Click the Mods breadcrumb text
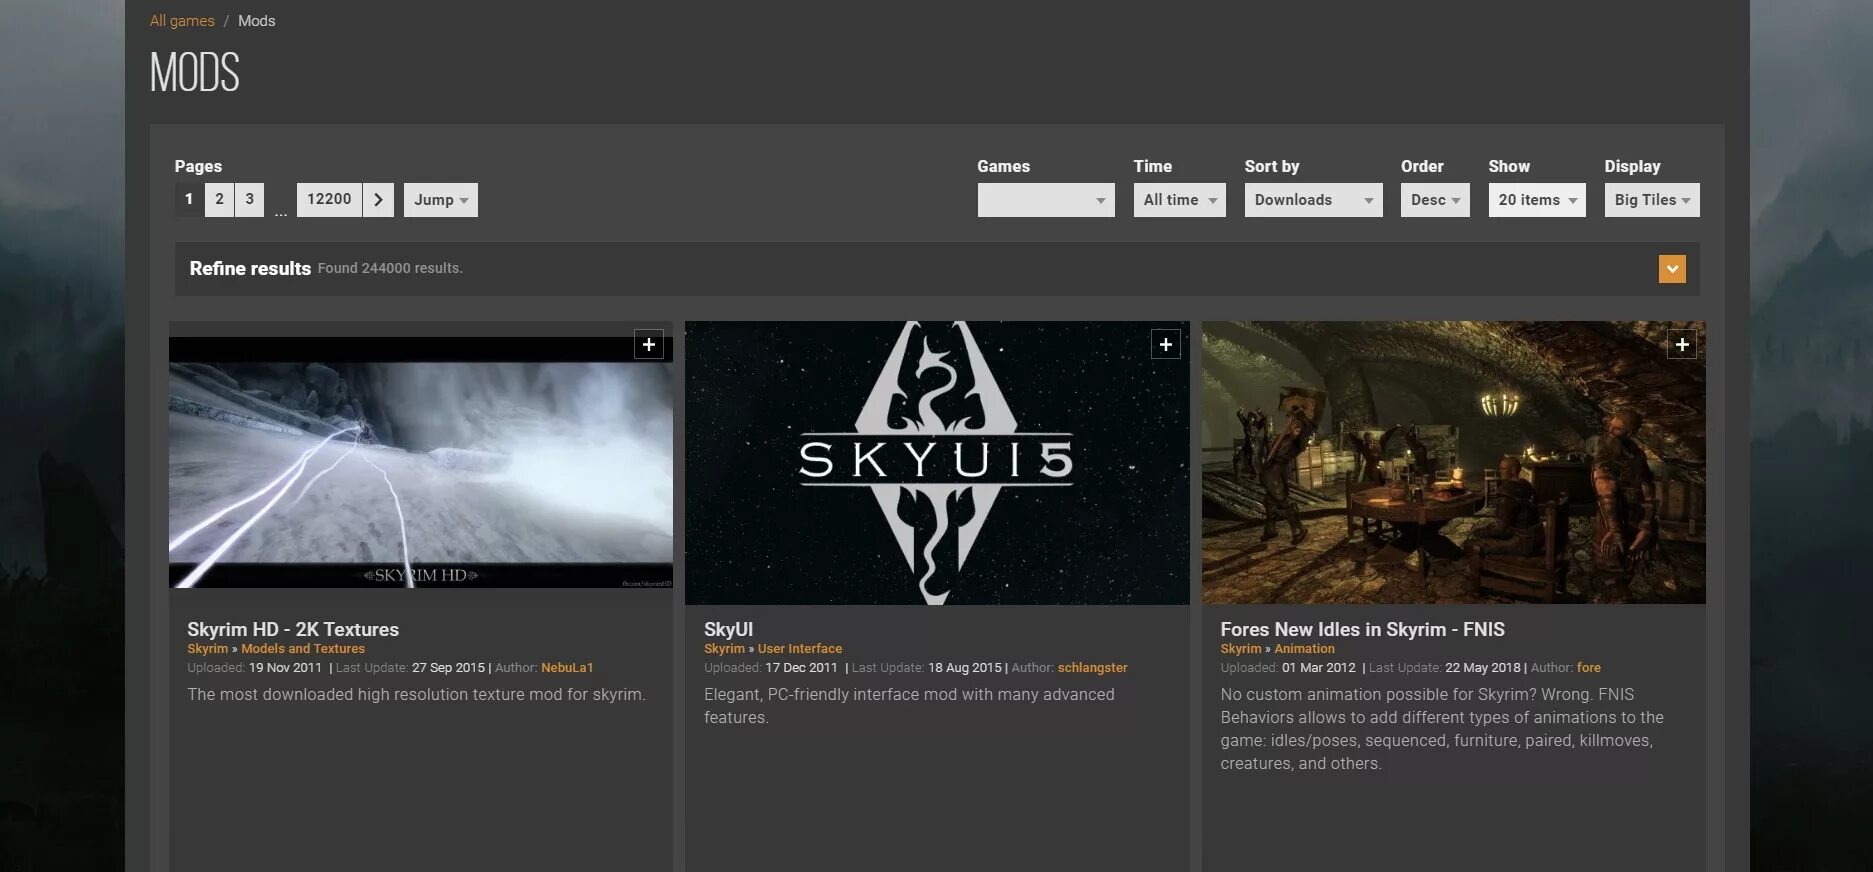 (x=256, y=21)
